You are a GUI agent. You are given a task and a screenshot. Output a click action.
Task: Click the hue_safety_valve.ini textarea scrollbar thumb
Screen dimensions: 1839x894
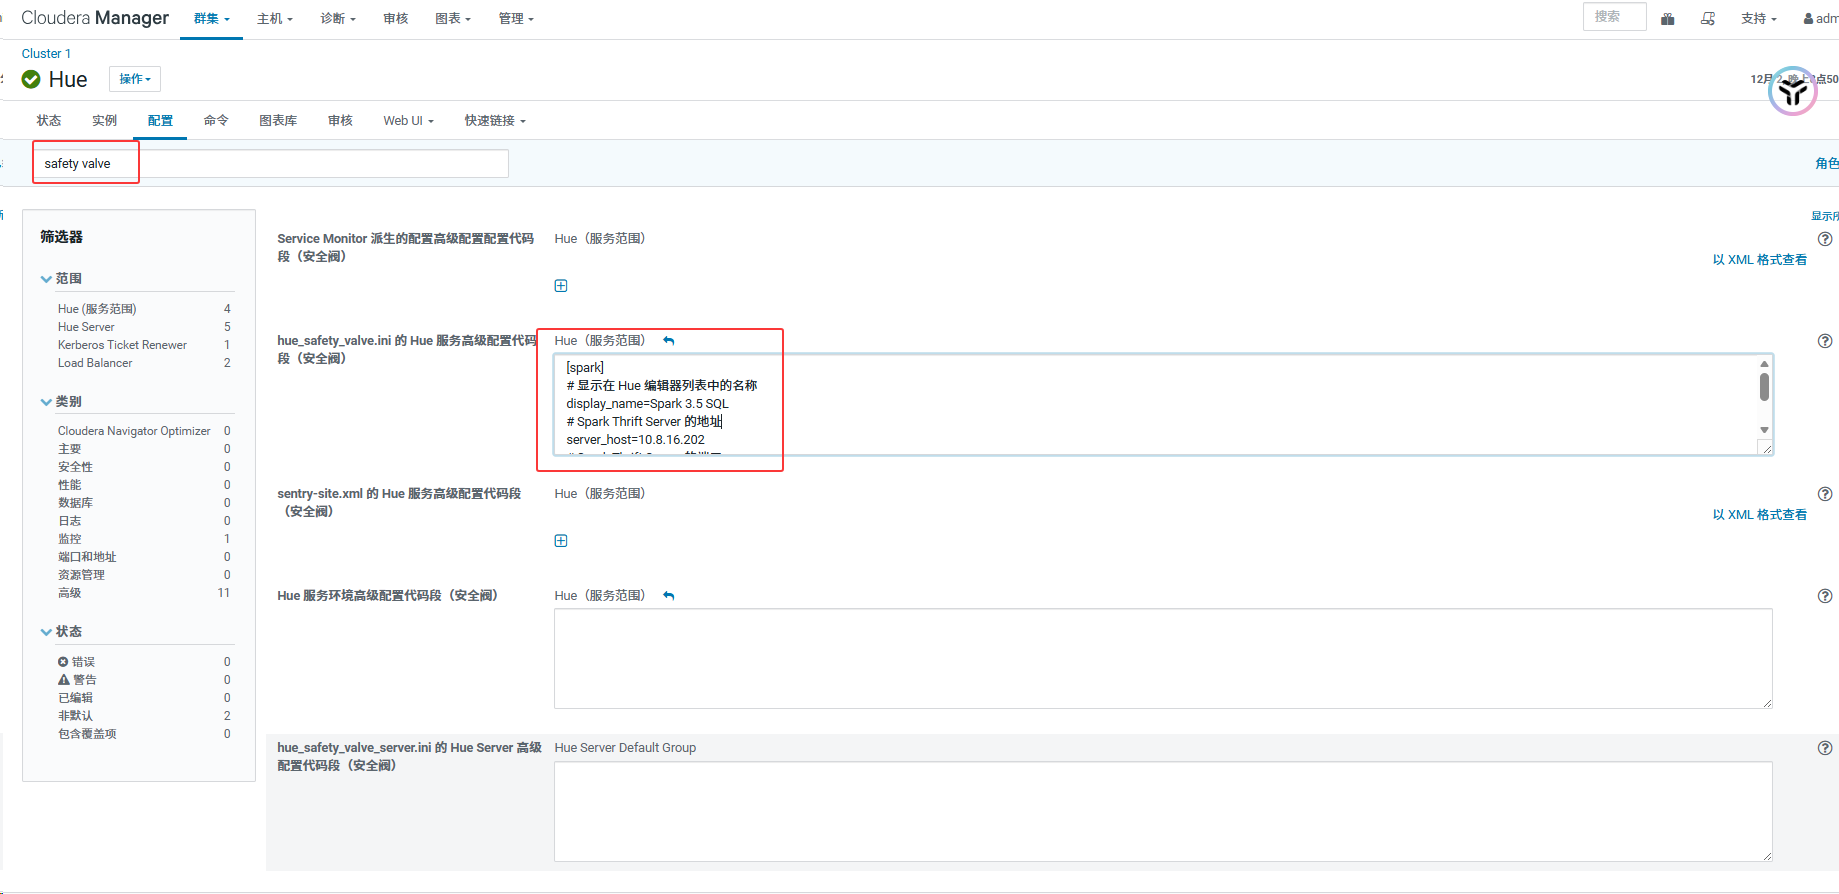tap(1764, 387)
